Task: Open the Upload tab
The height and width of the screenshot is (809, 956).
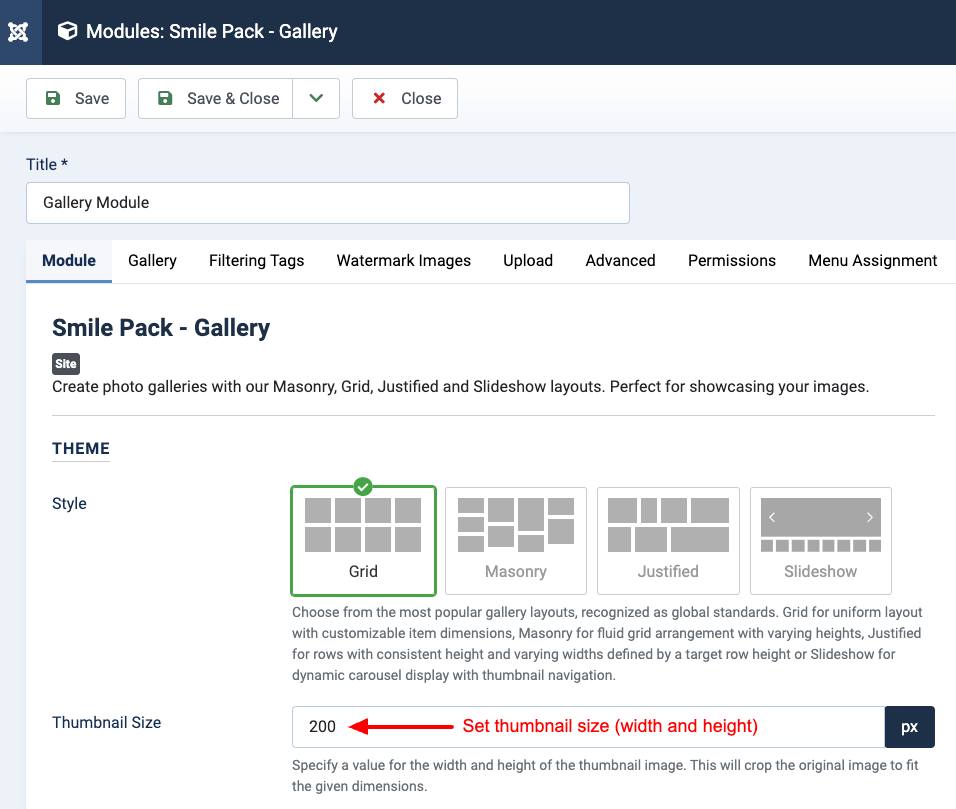Action: point(528,260)
